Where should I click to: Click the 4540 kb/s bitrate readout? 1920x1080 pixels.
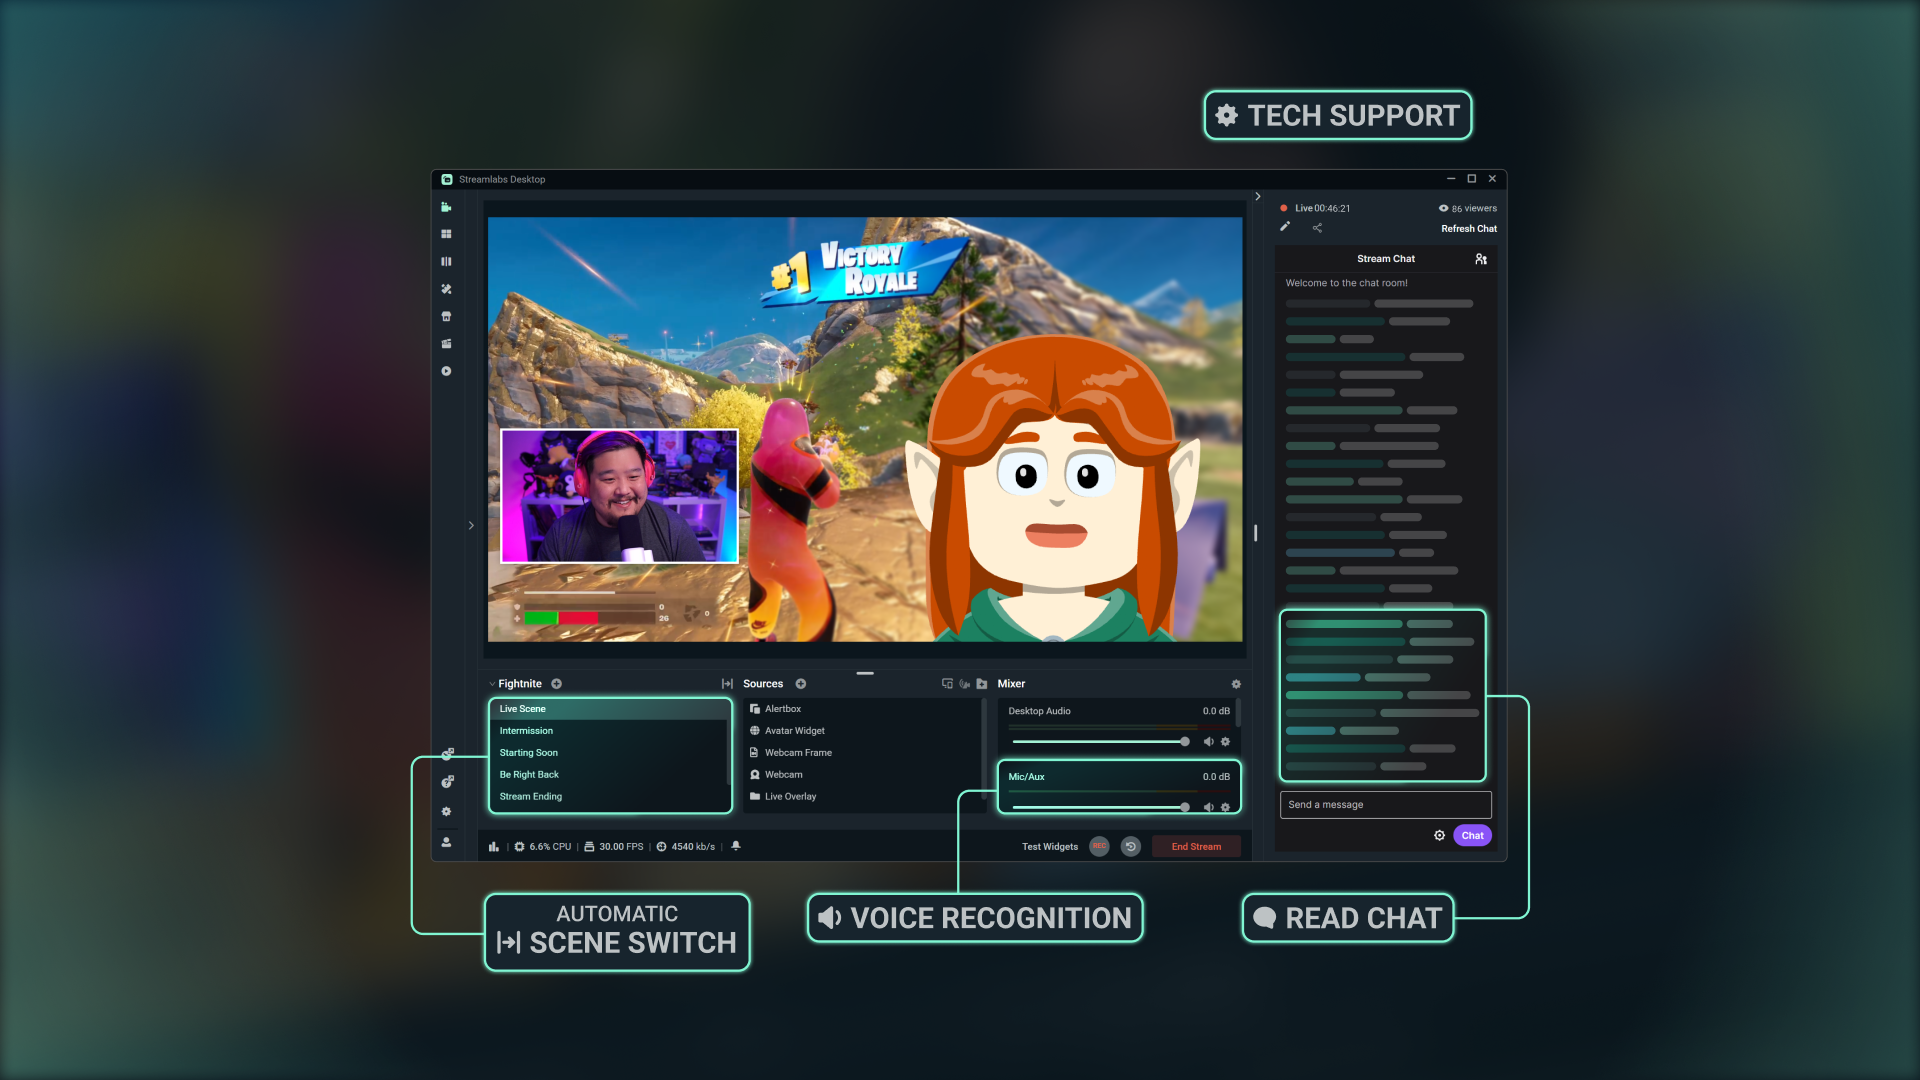point(686,847)
